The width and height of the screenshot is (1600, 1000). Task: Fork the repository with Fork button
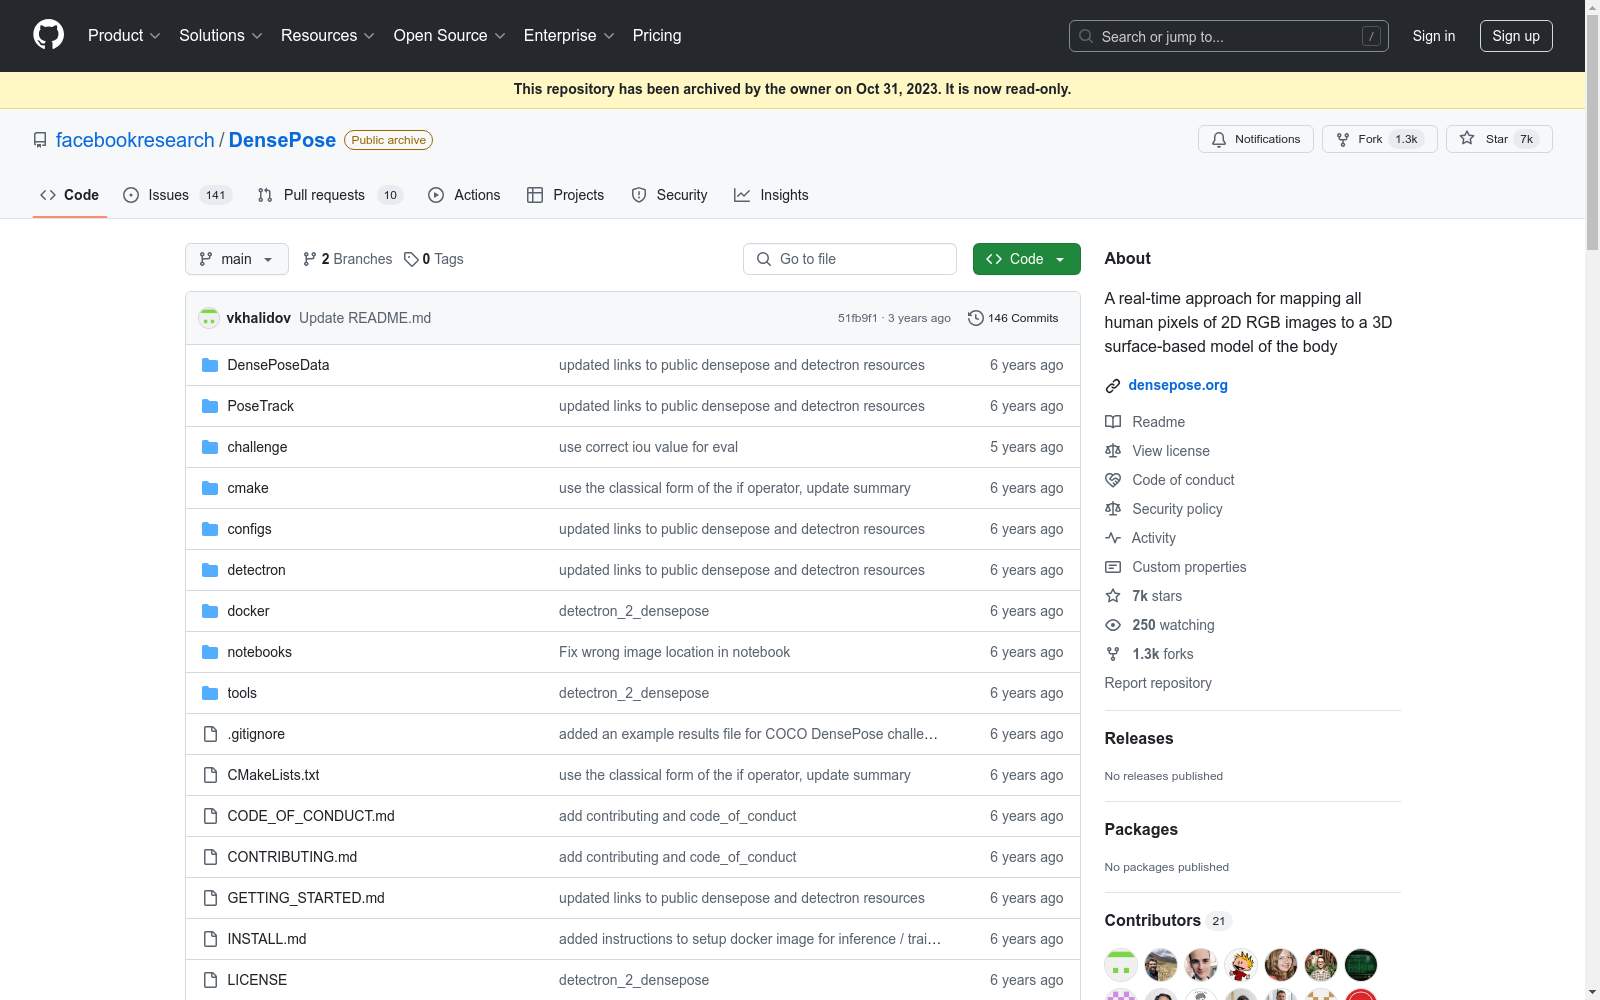tap(1380, 139)
